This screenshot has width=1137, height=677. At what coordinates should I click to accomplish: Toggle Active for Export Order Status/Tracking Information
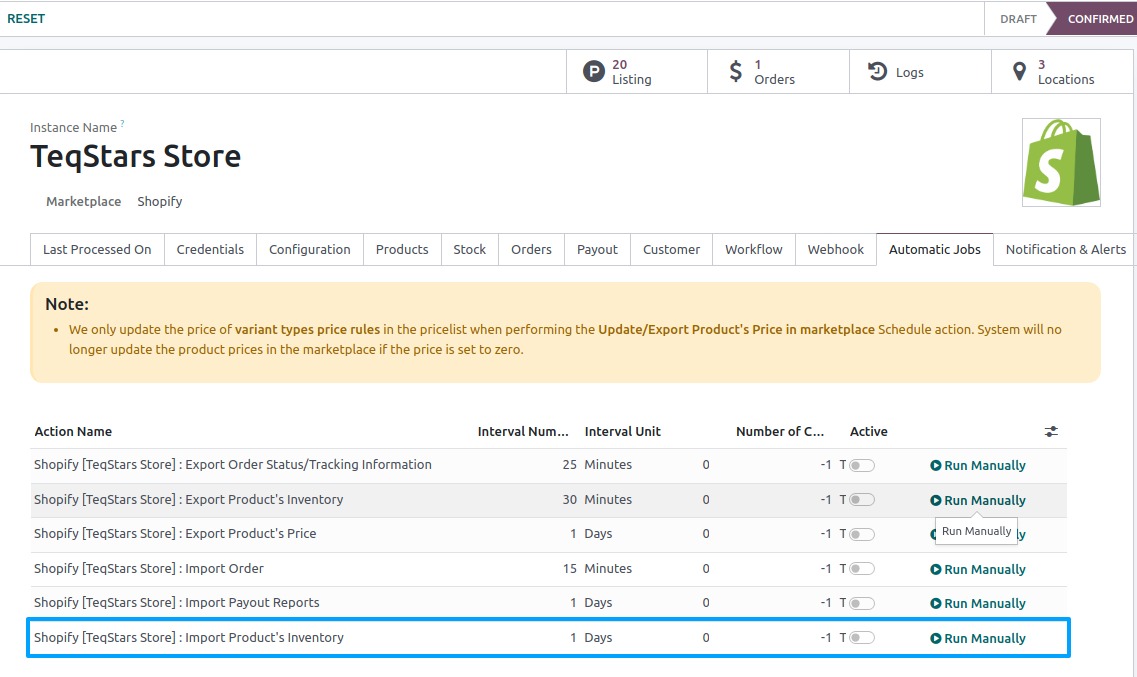tap(862, 465)
